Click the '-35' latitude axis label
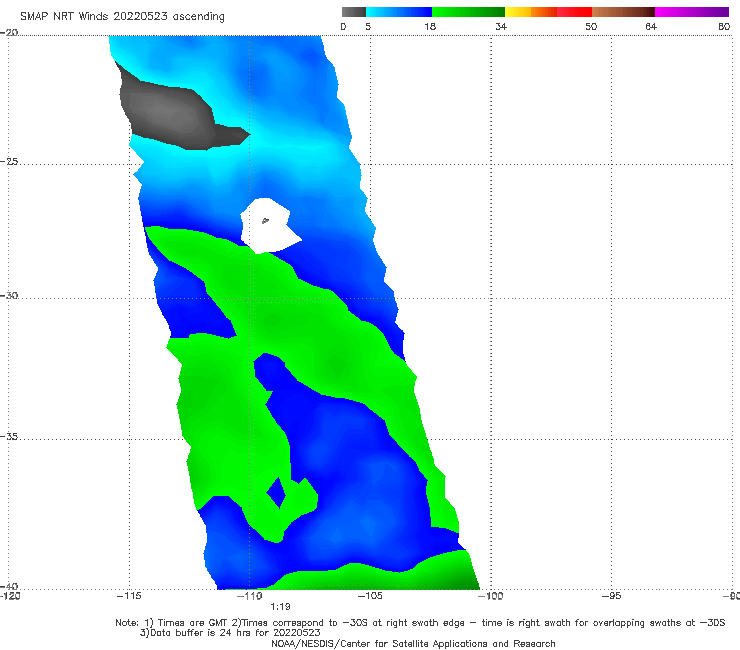Viewport: 740px width, 650px height. pos(9,436)
